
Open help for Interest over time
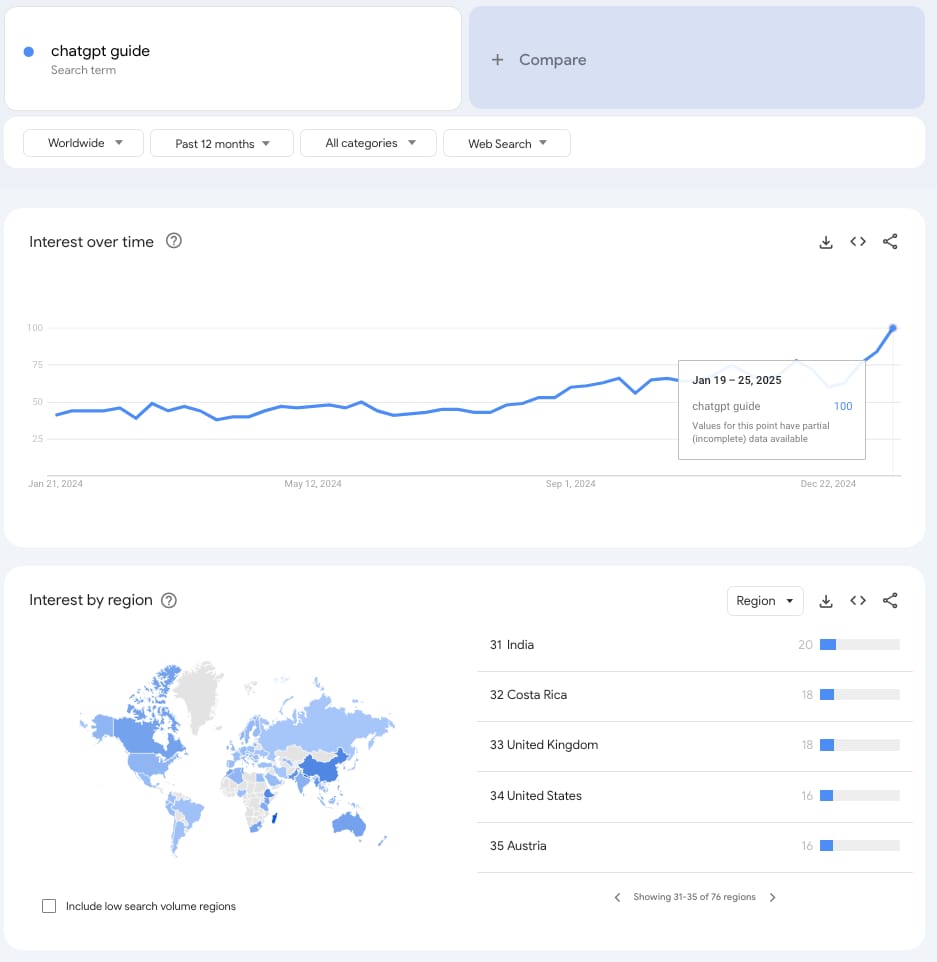pos(174,241)
